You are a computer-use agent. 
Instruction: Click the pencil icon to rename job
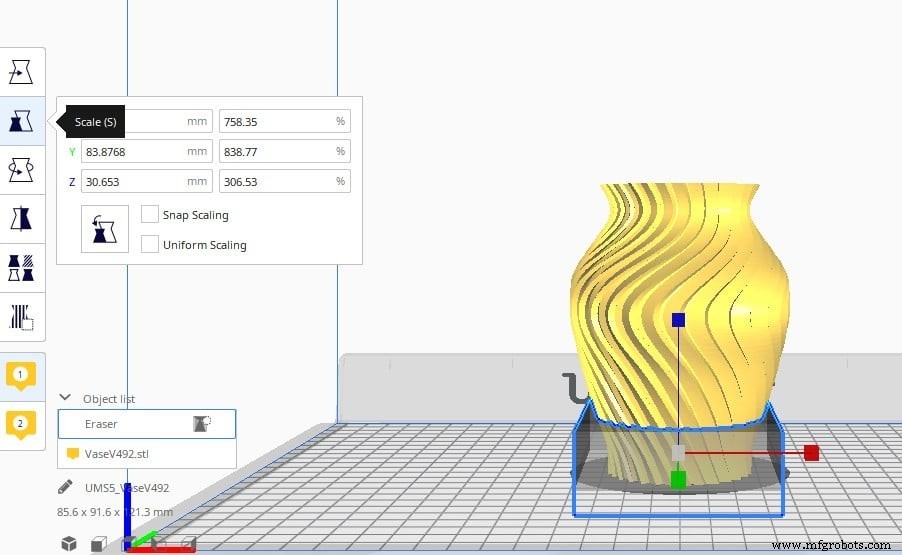pyautogui.click(x=65, y=487)
